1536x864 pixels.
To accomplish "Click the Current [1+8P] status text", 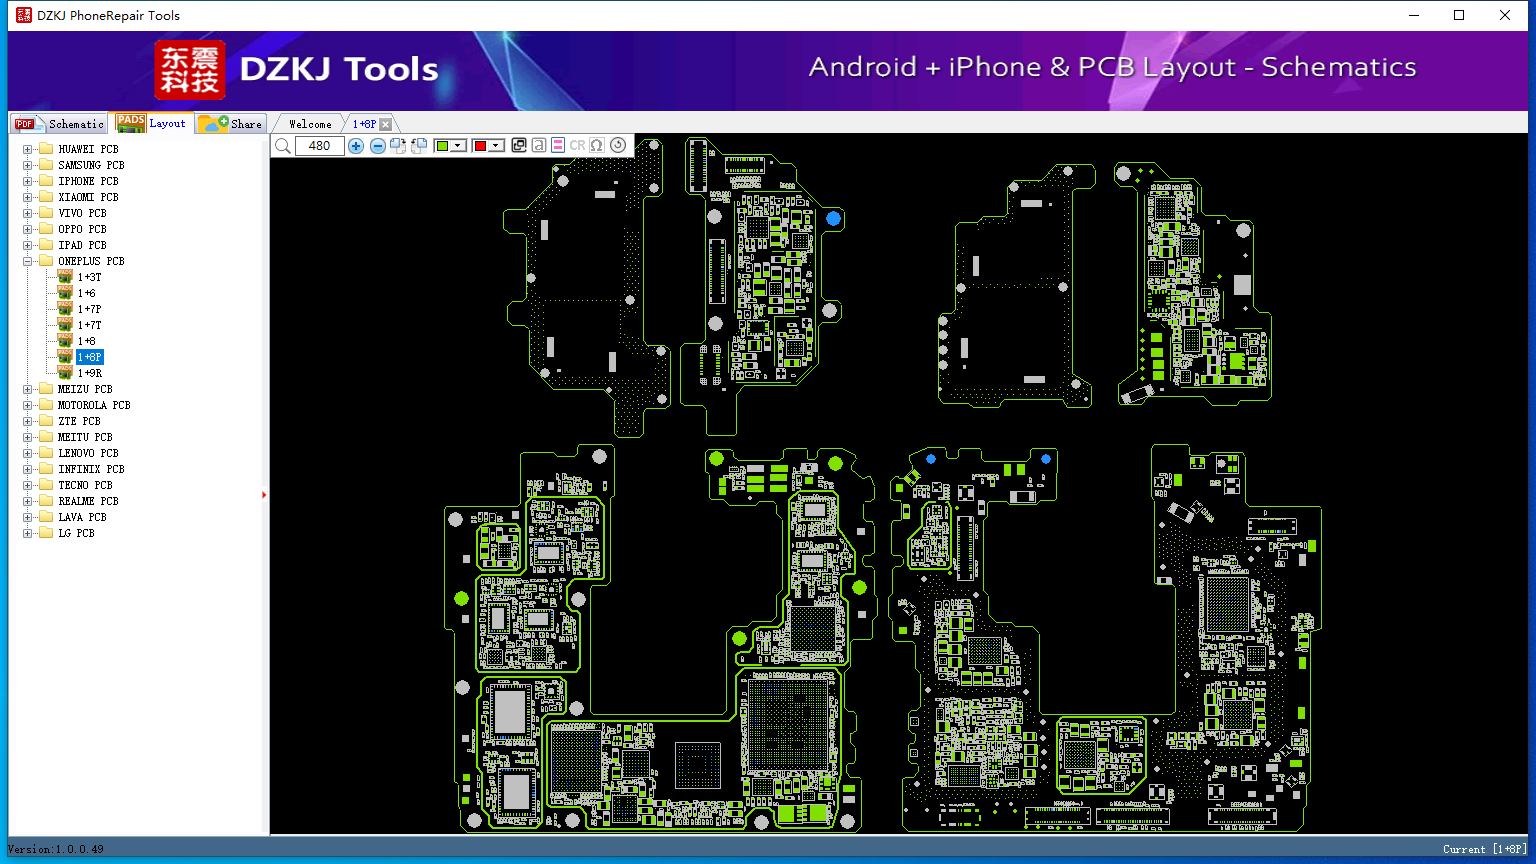I will 1485,849.
